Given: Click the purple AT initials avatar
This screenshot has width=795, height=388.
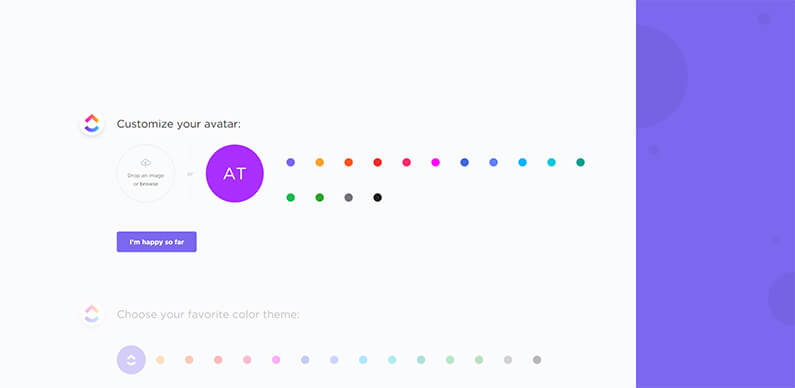Looking at the screenshot, I should coord(235,173).
